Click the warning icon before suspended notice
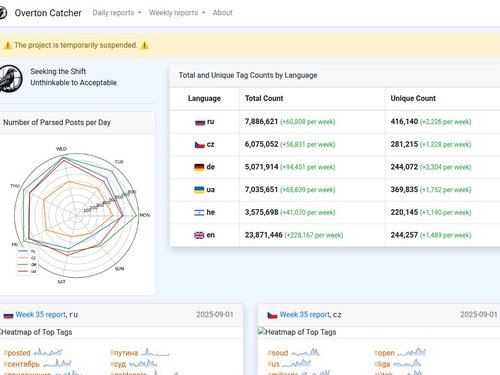The image size is (500, 375). point(8,45)
